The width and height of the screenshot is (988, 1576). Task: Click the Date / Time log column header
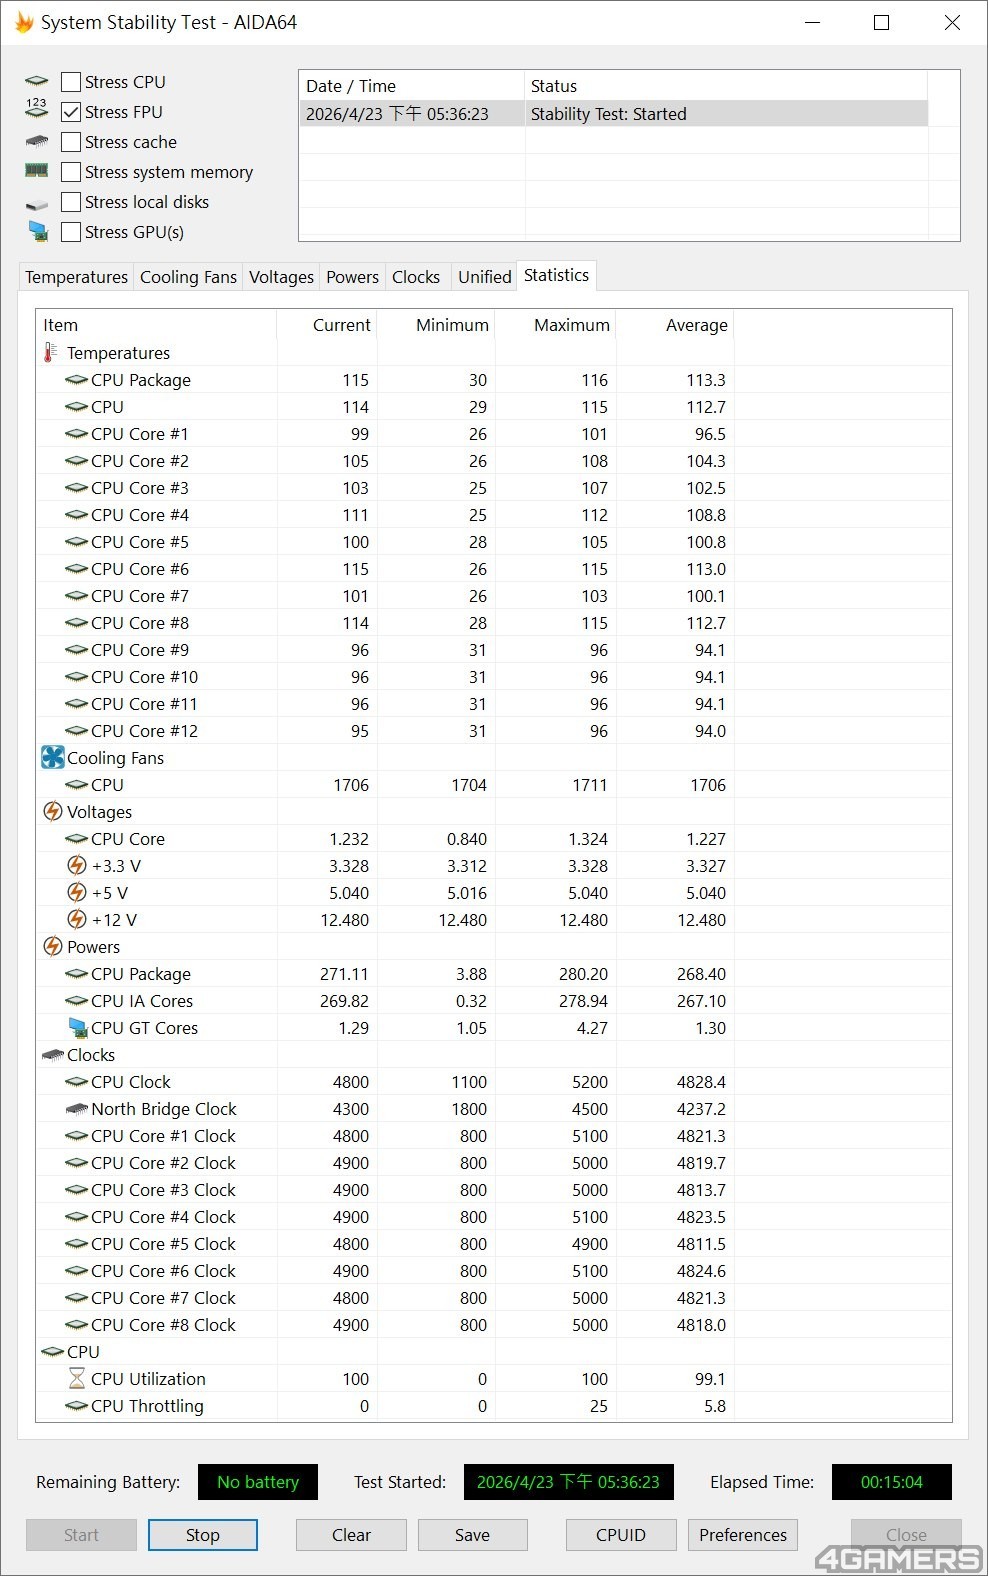click(x=412, y=86)
